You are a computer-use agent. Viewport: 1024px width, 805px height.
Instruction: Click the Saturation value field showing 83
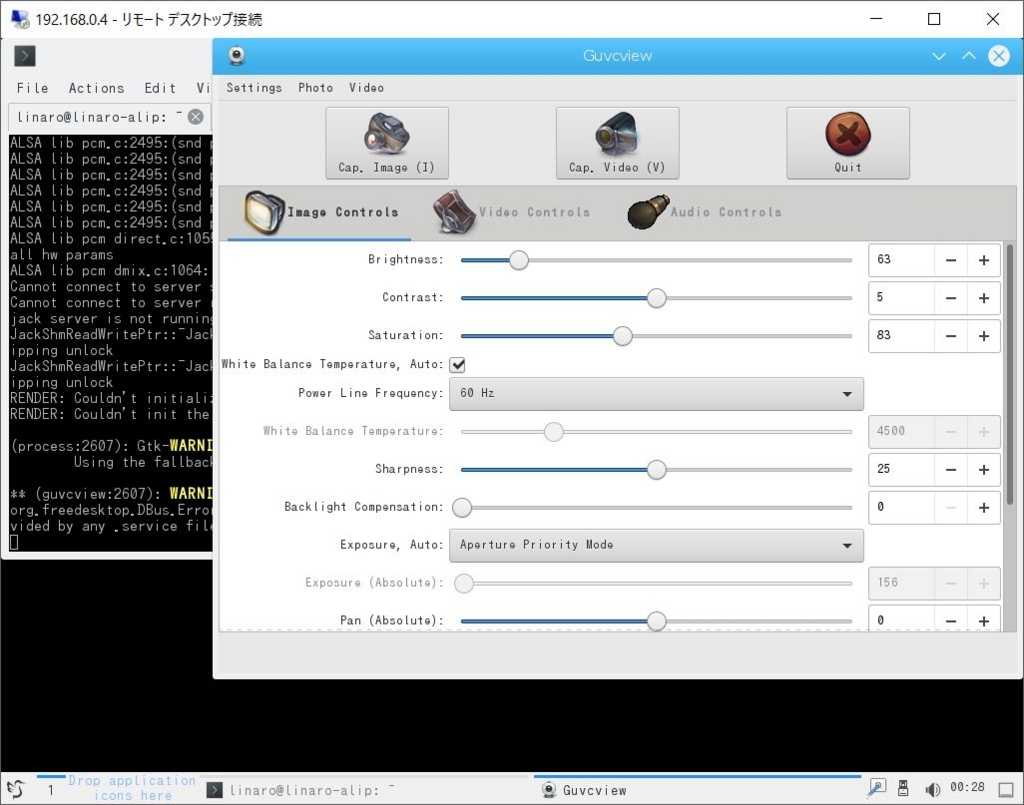point(902,336)
